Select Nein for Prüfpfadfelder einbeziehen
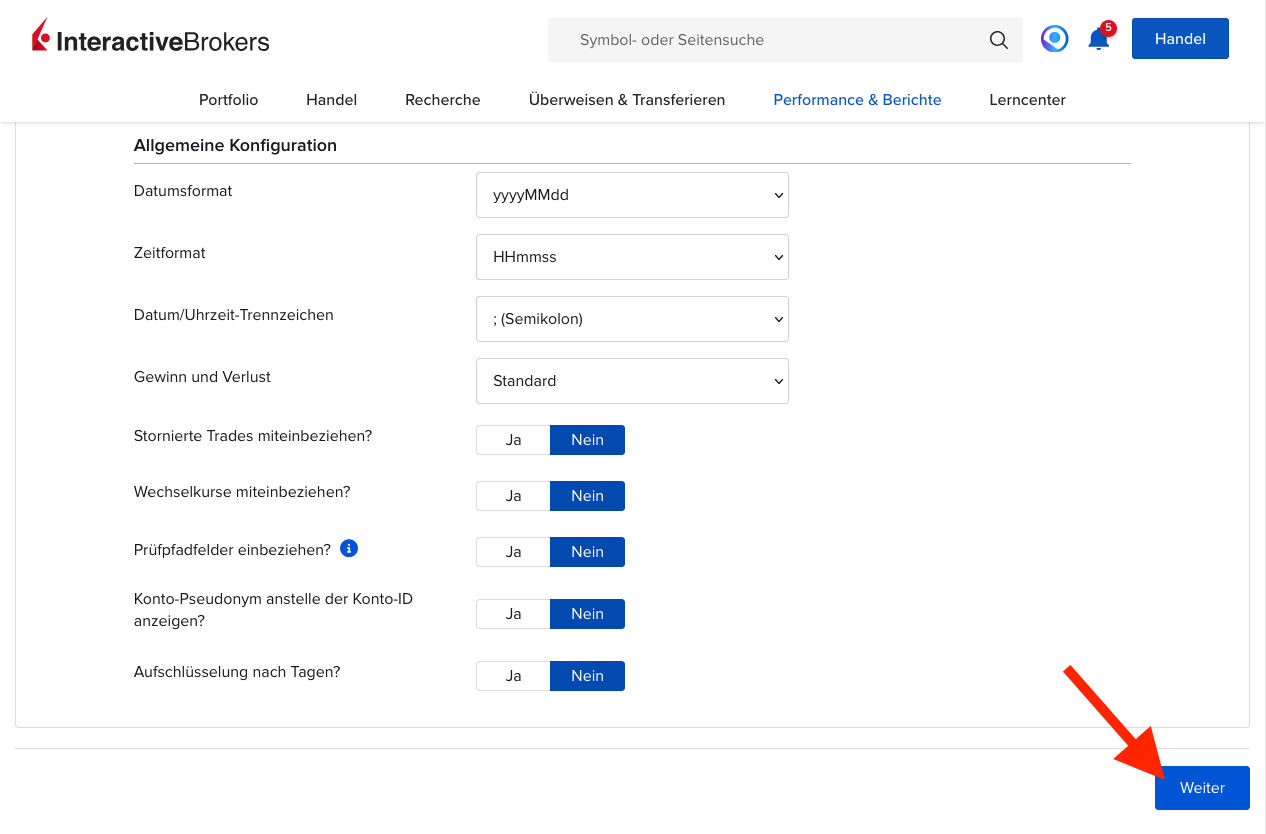Viewport: 1266px width, 834px height. 587,552
